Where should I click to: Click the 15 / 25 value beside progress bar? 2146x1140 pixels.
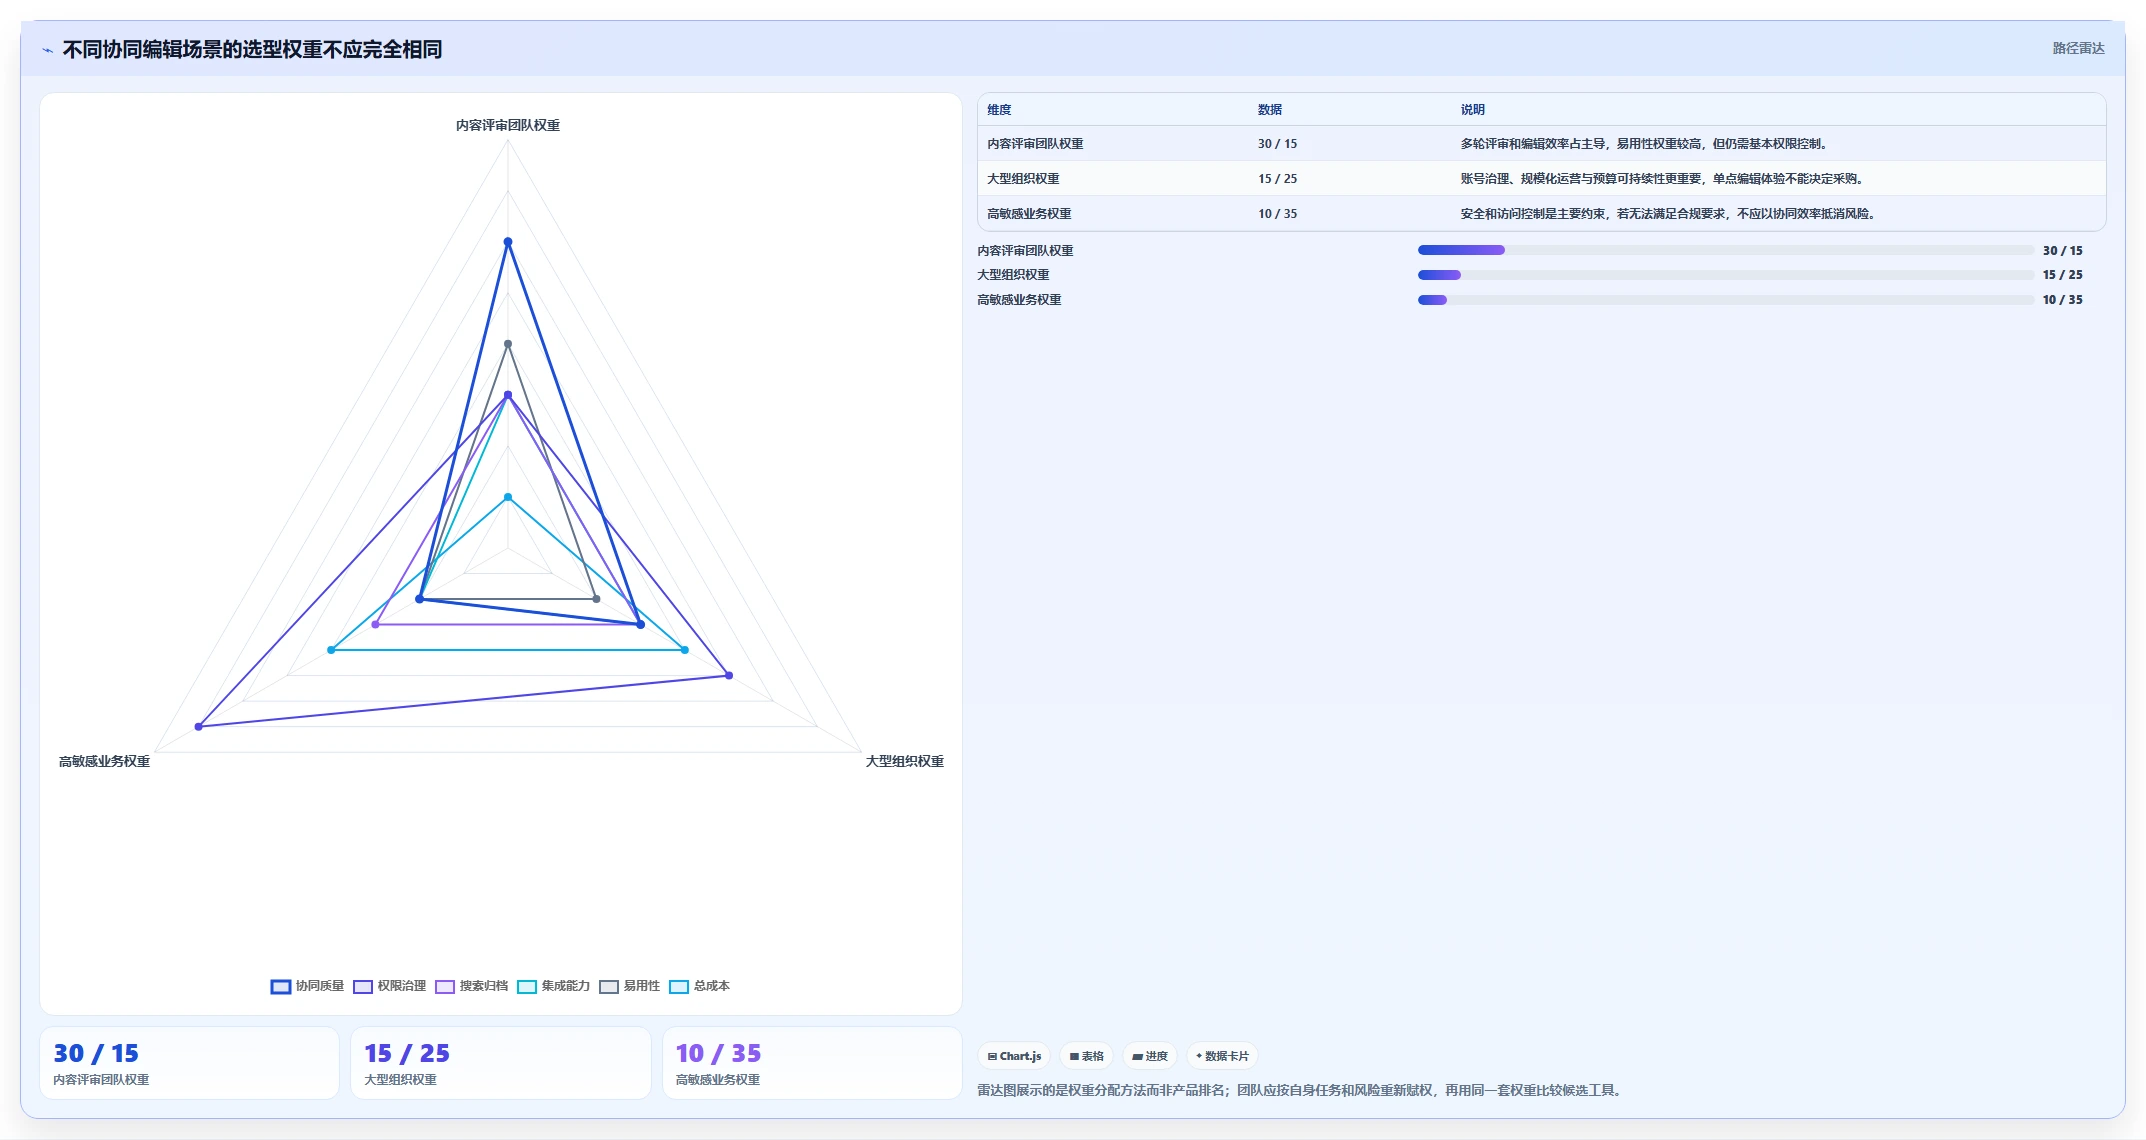[x=2062, y=275]
